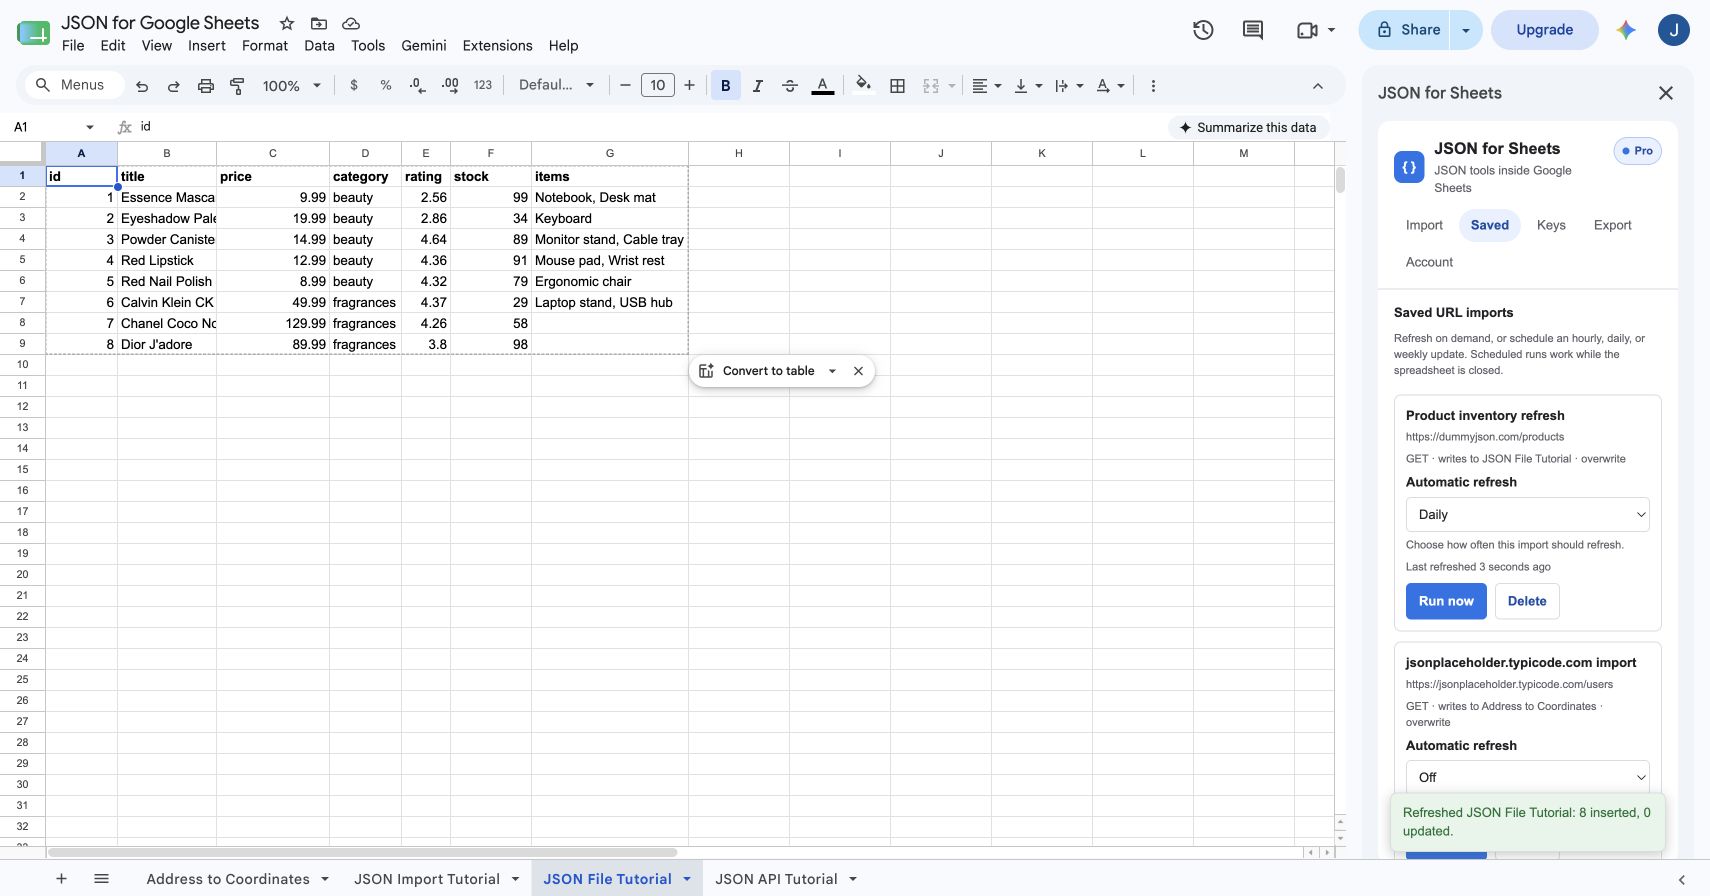The height and width of the screenshot is (896, 1710).
Task: Open the Extensions menu
Action: click(x=497, y=46)
